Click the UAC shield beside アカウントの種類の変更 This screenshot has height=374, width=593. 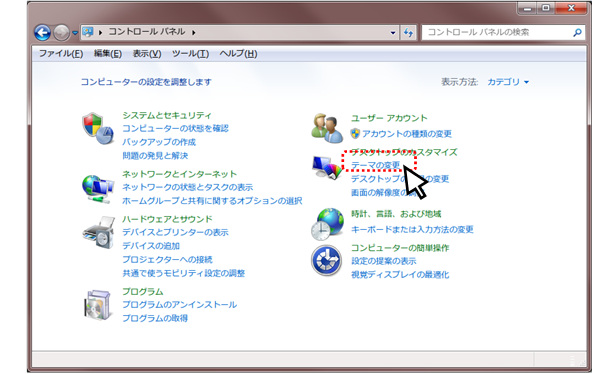coord(355,133)
